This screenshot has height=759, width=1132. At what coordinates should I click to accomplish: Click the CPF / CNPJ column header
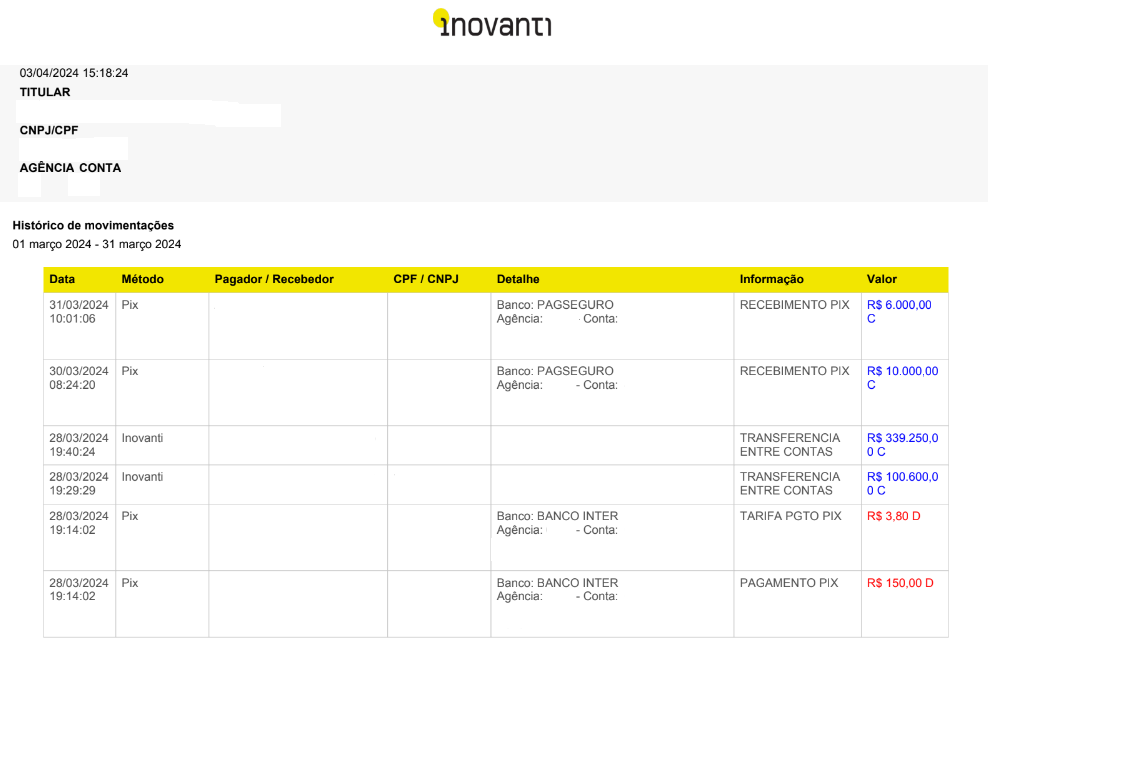pos(426,279)
